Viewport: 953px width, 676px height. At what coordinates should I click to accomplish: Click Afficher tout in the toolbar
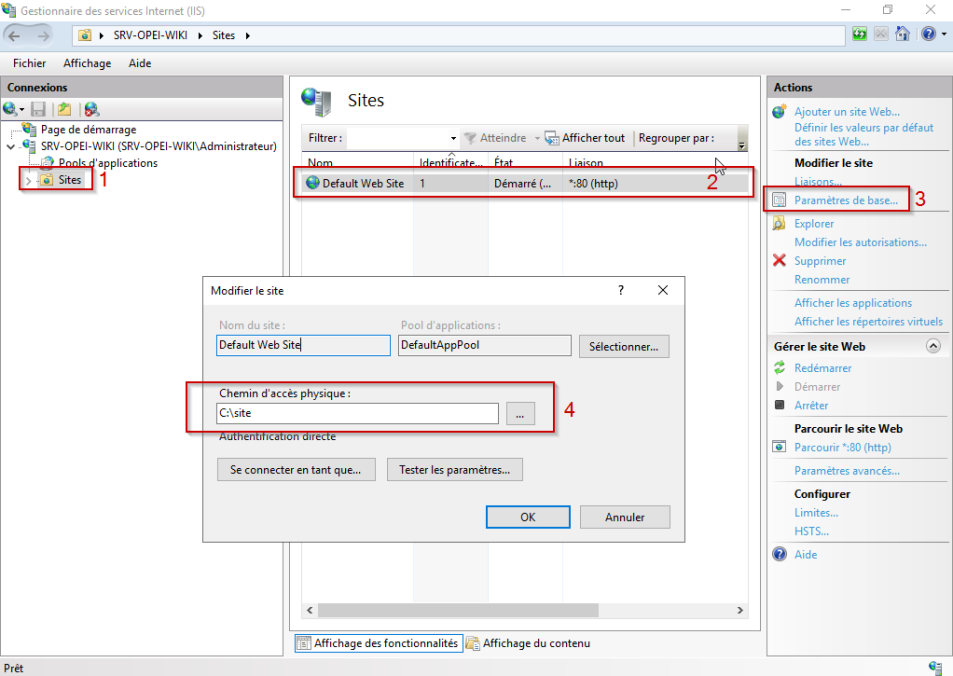(x=586, y=138)
